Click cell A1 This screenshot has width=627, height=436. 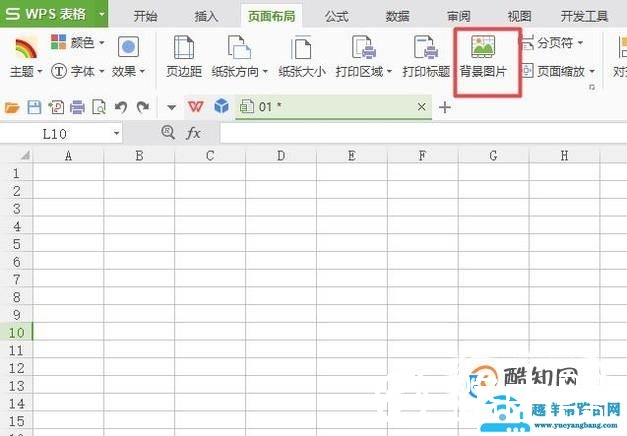point(68,172)
